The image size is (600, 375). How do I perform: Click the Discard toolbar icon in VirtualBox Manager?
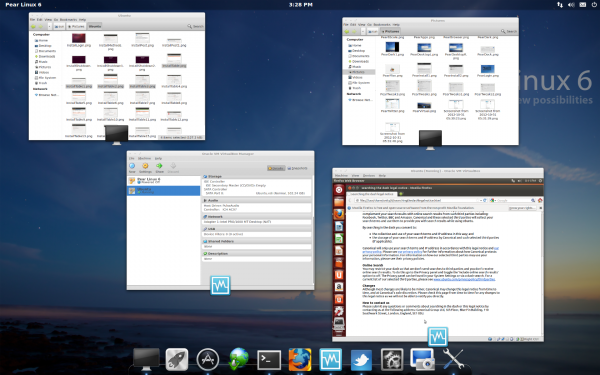point(173,168)
